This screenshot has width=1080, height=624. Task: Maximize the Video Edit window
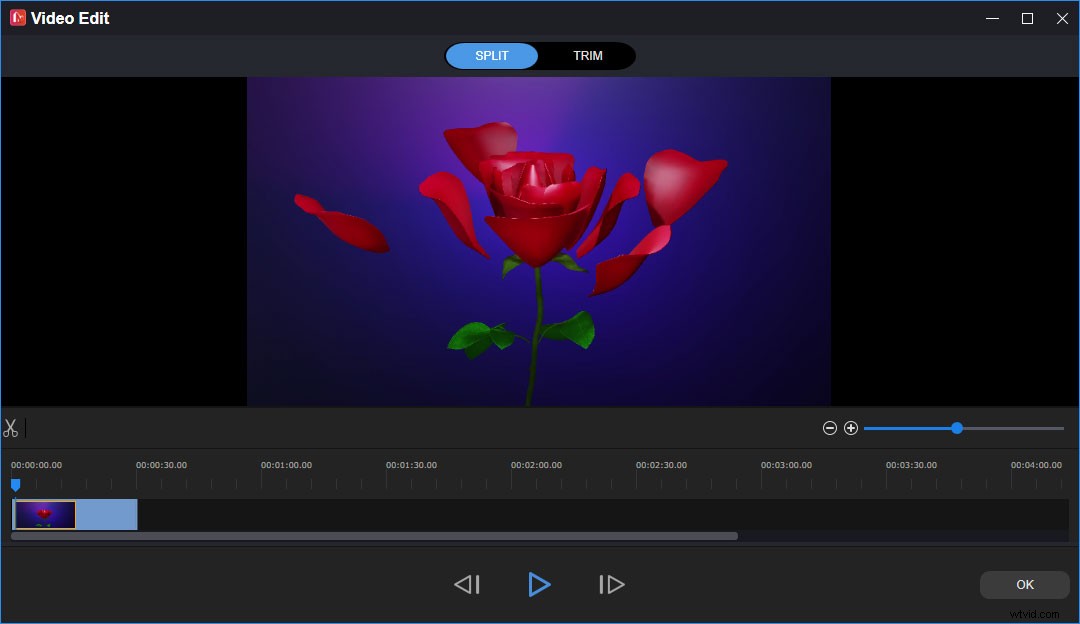[1026, 18]
